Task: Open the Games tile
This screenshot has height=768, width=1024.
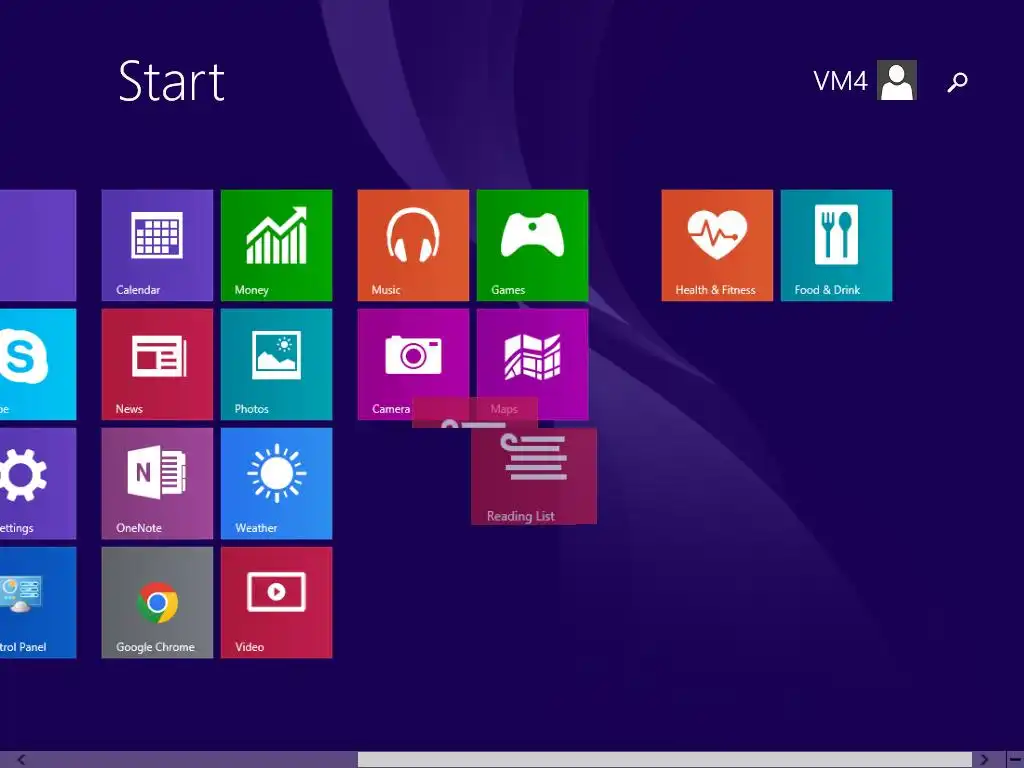Action: [x=532, y=246]
